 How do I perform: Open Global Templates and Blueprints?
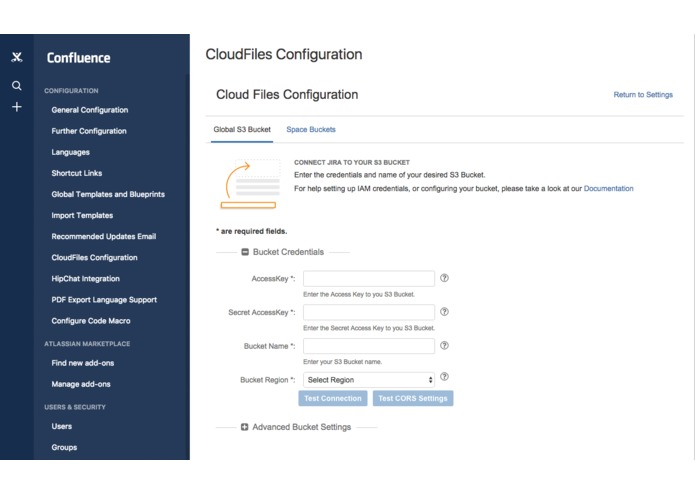(x=108, y=194)
